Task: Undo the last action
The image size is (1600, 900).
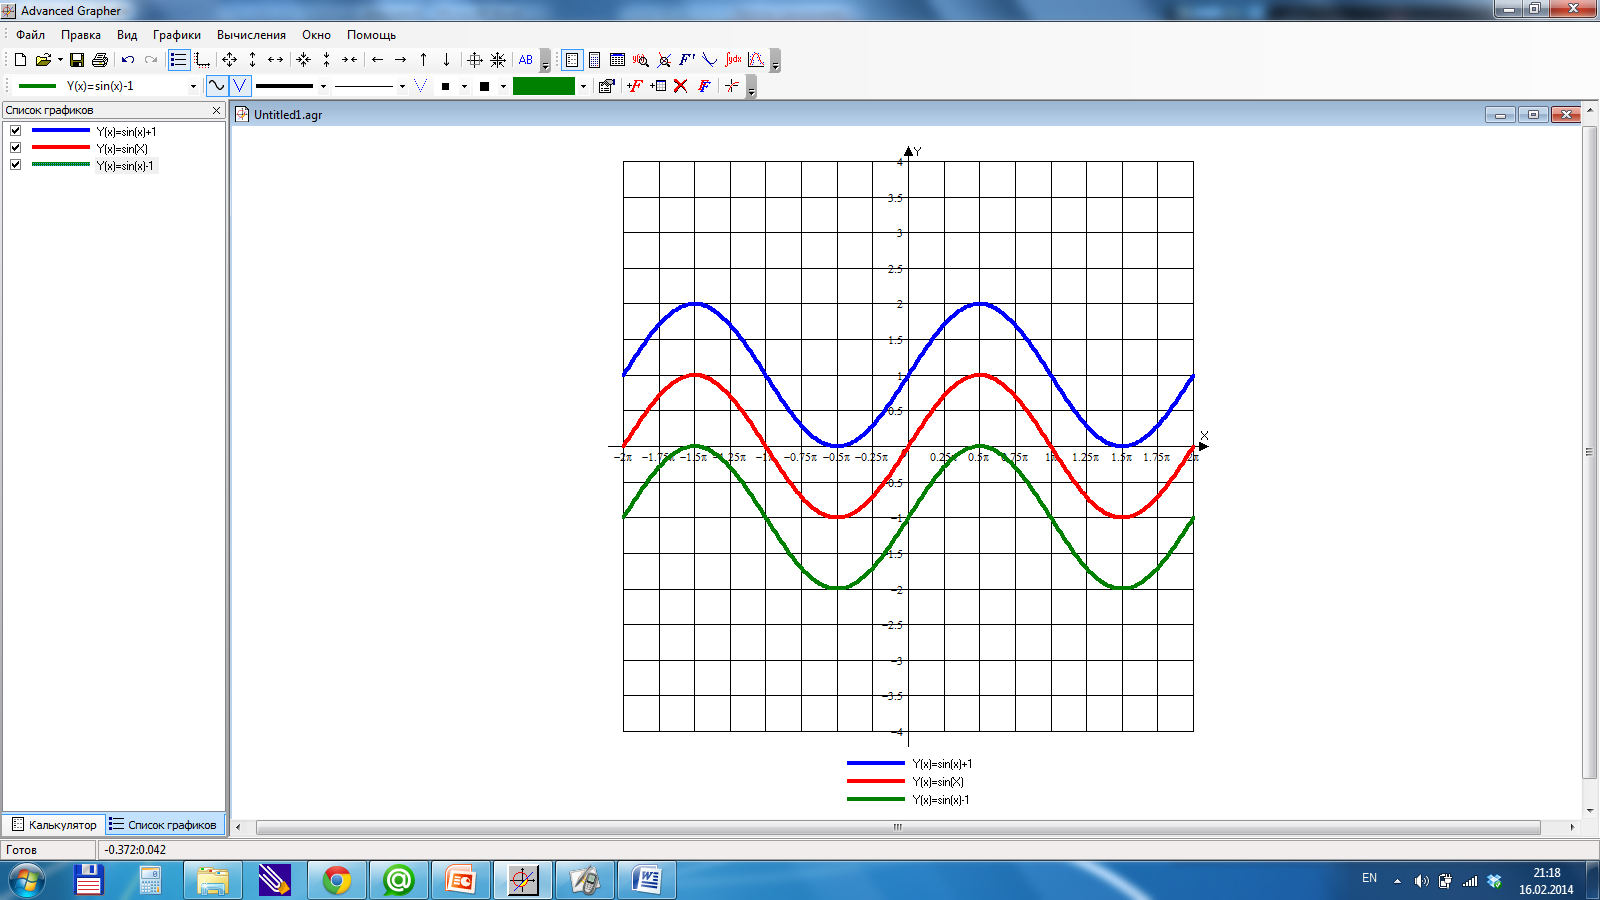Action: (128, 60)
